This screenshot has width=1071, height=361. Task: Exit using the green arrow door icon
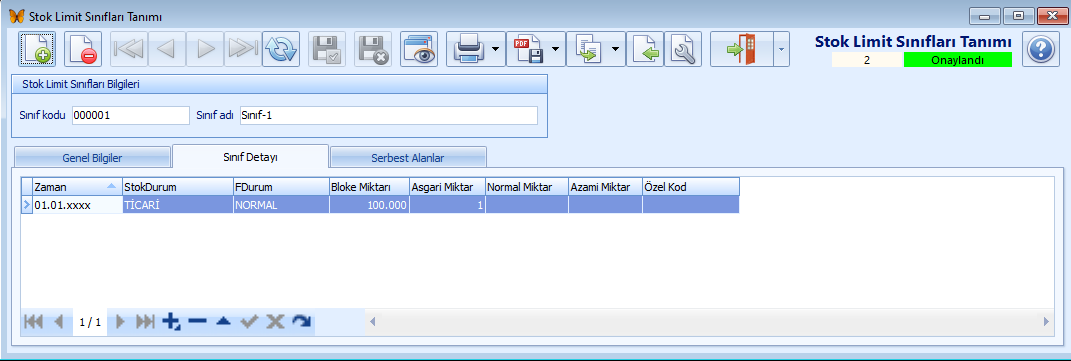(742, 49)
